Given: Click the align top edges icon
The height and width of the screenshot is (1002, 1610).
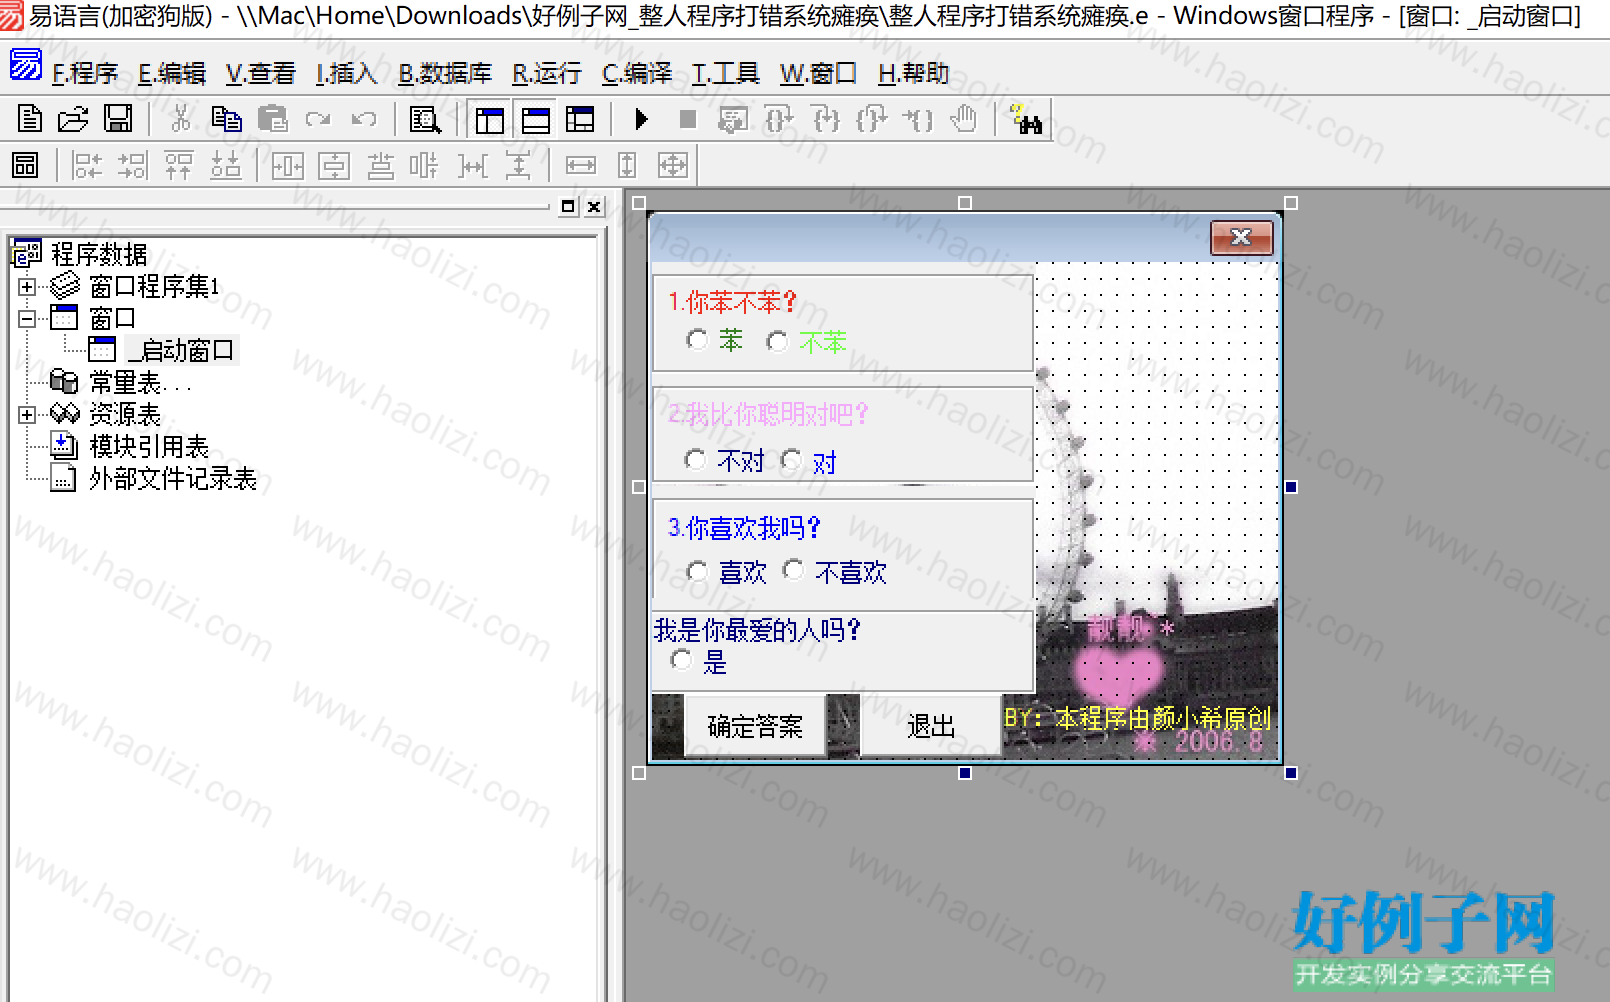Looking at the screenshot, I should (179, 165).
